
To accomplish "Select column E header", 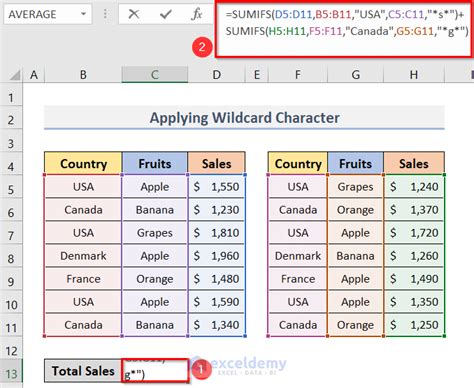I will click(x=257, y=75).
